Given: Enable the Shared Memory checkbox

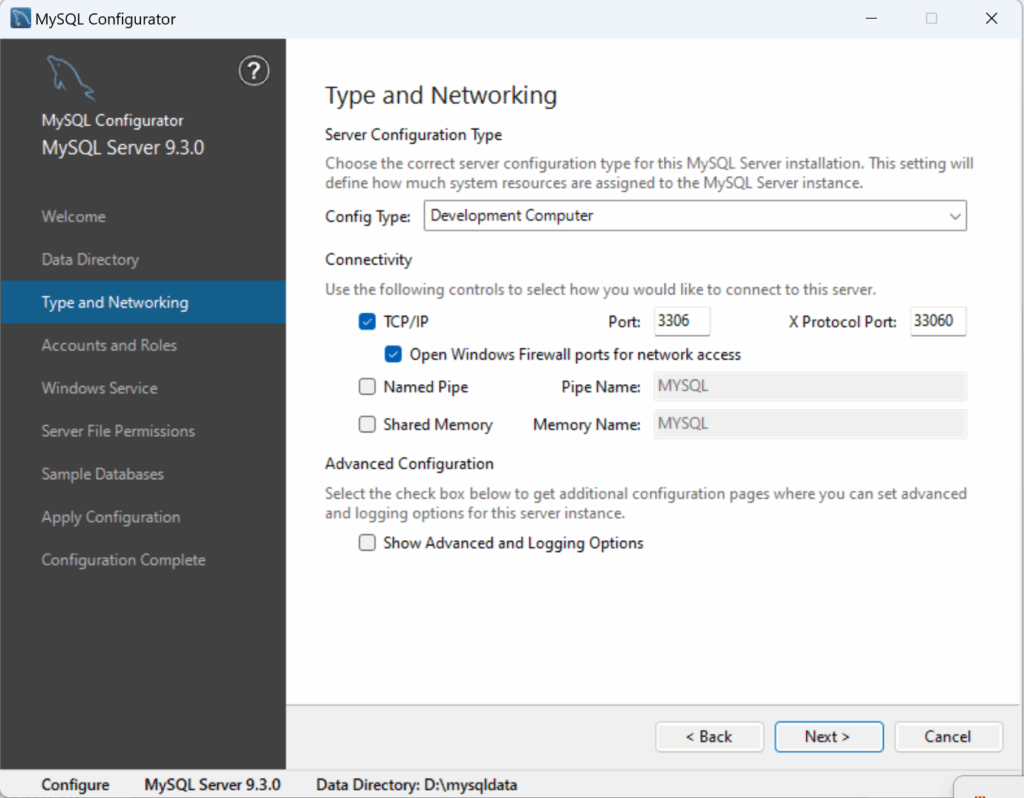Looking at the screenshot, I should click(367, 425).
